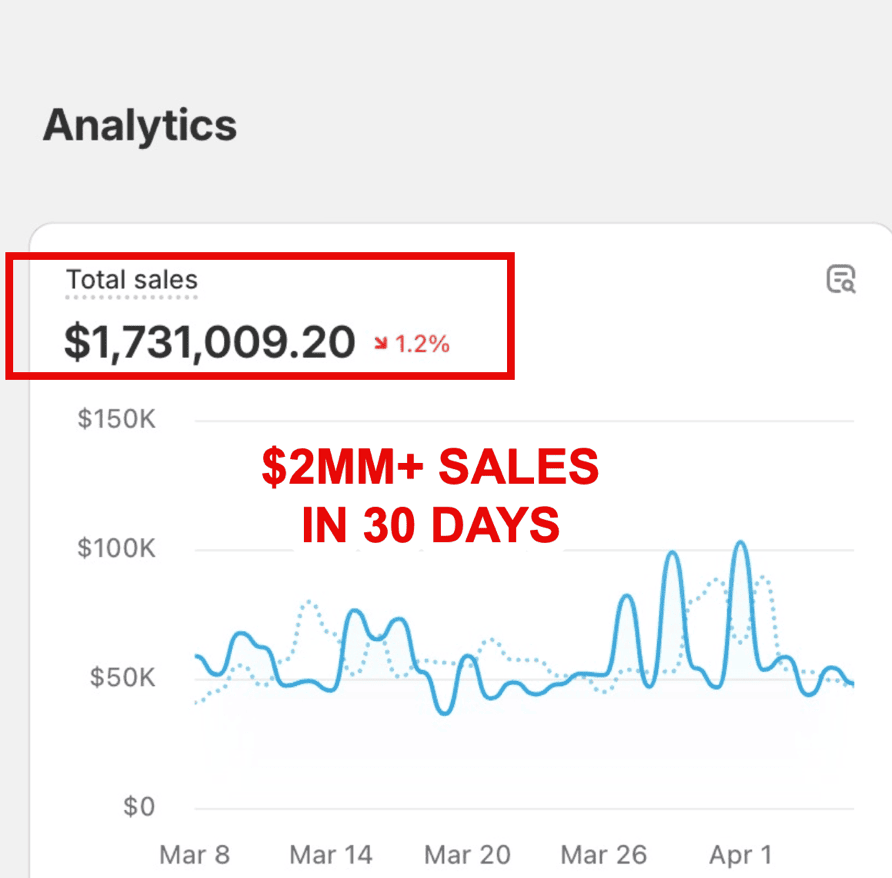Click the "IN 30 DAYS" overlay text
The height and width of the screenshot is (878, 892).
click(430, 526)
